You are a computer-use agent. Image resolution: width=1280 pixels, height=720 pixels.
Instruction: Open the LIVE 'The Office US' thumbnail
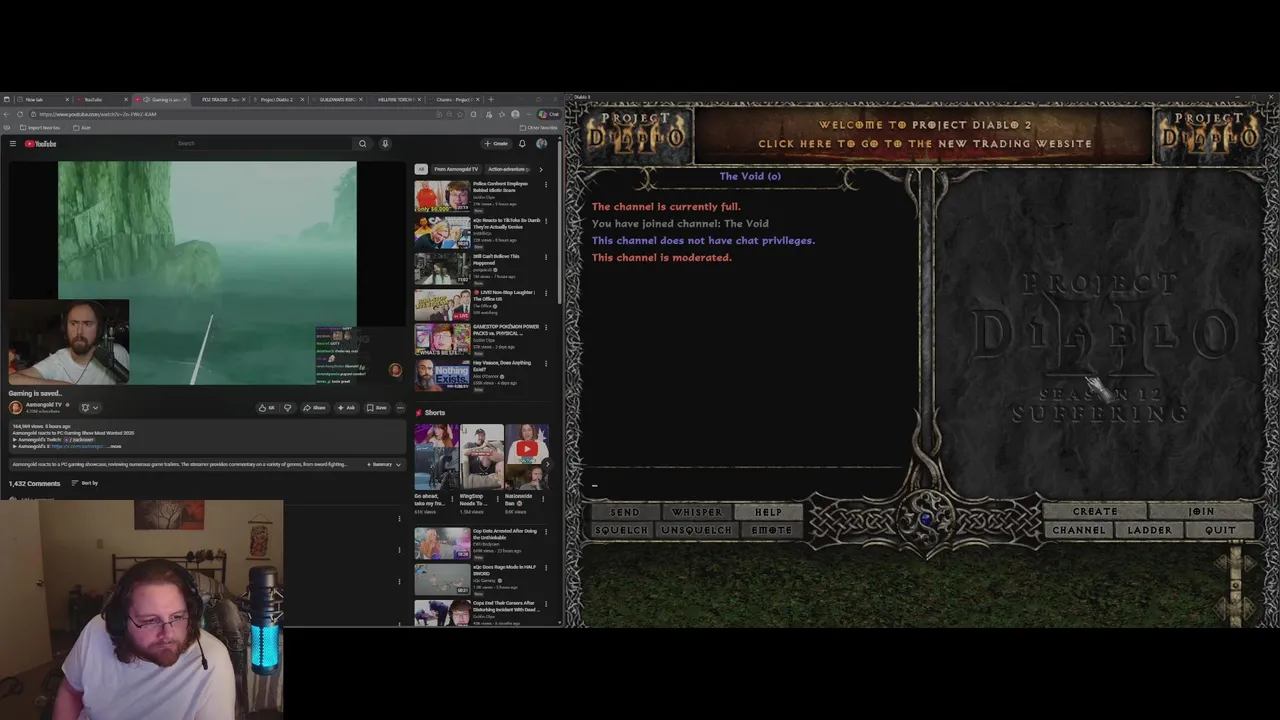click(442, 304)
